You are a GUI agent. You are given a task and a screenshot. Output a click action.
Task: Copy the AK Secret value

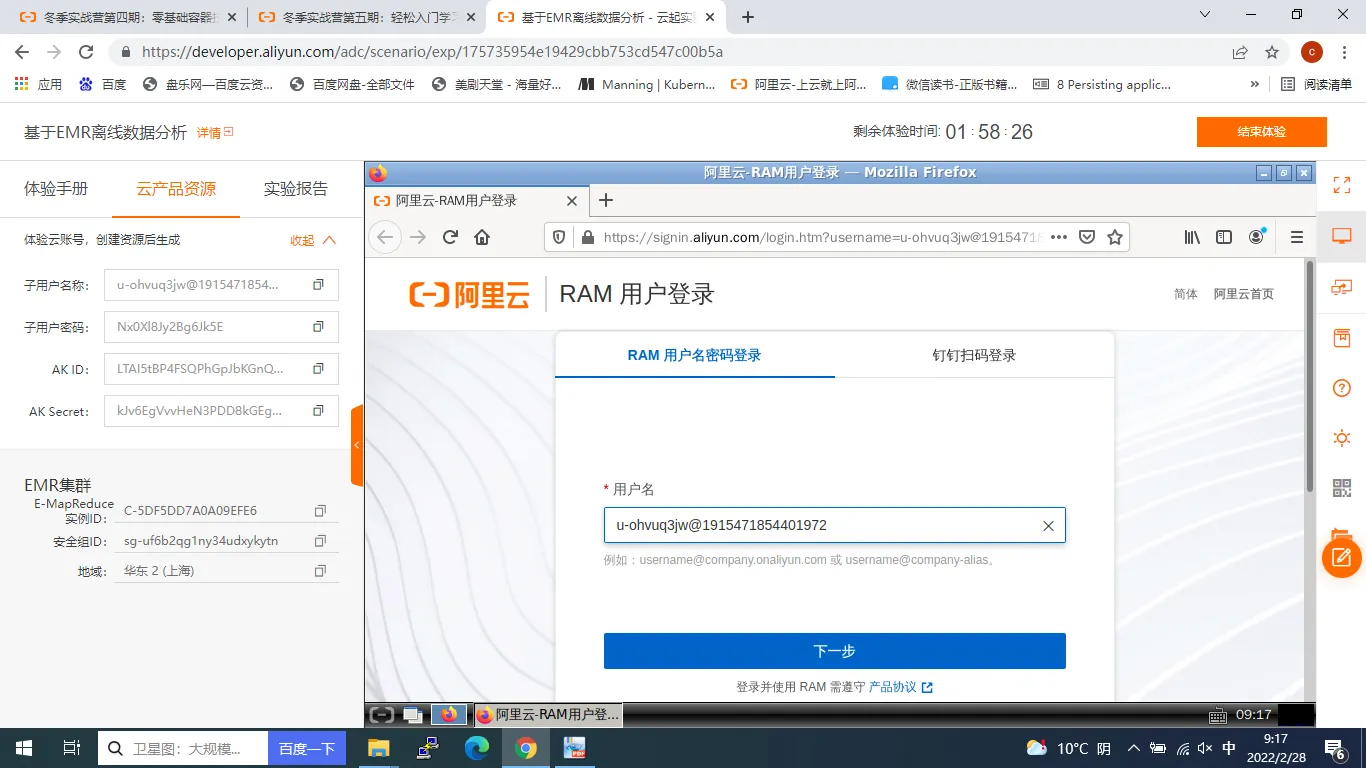coord(318,411)
